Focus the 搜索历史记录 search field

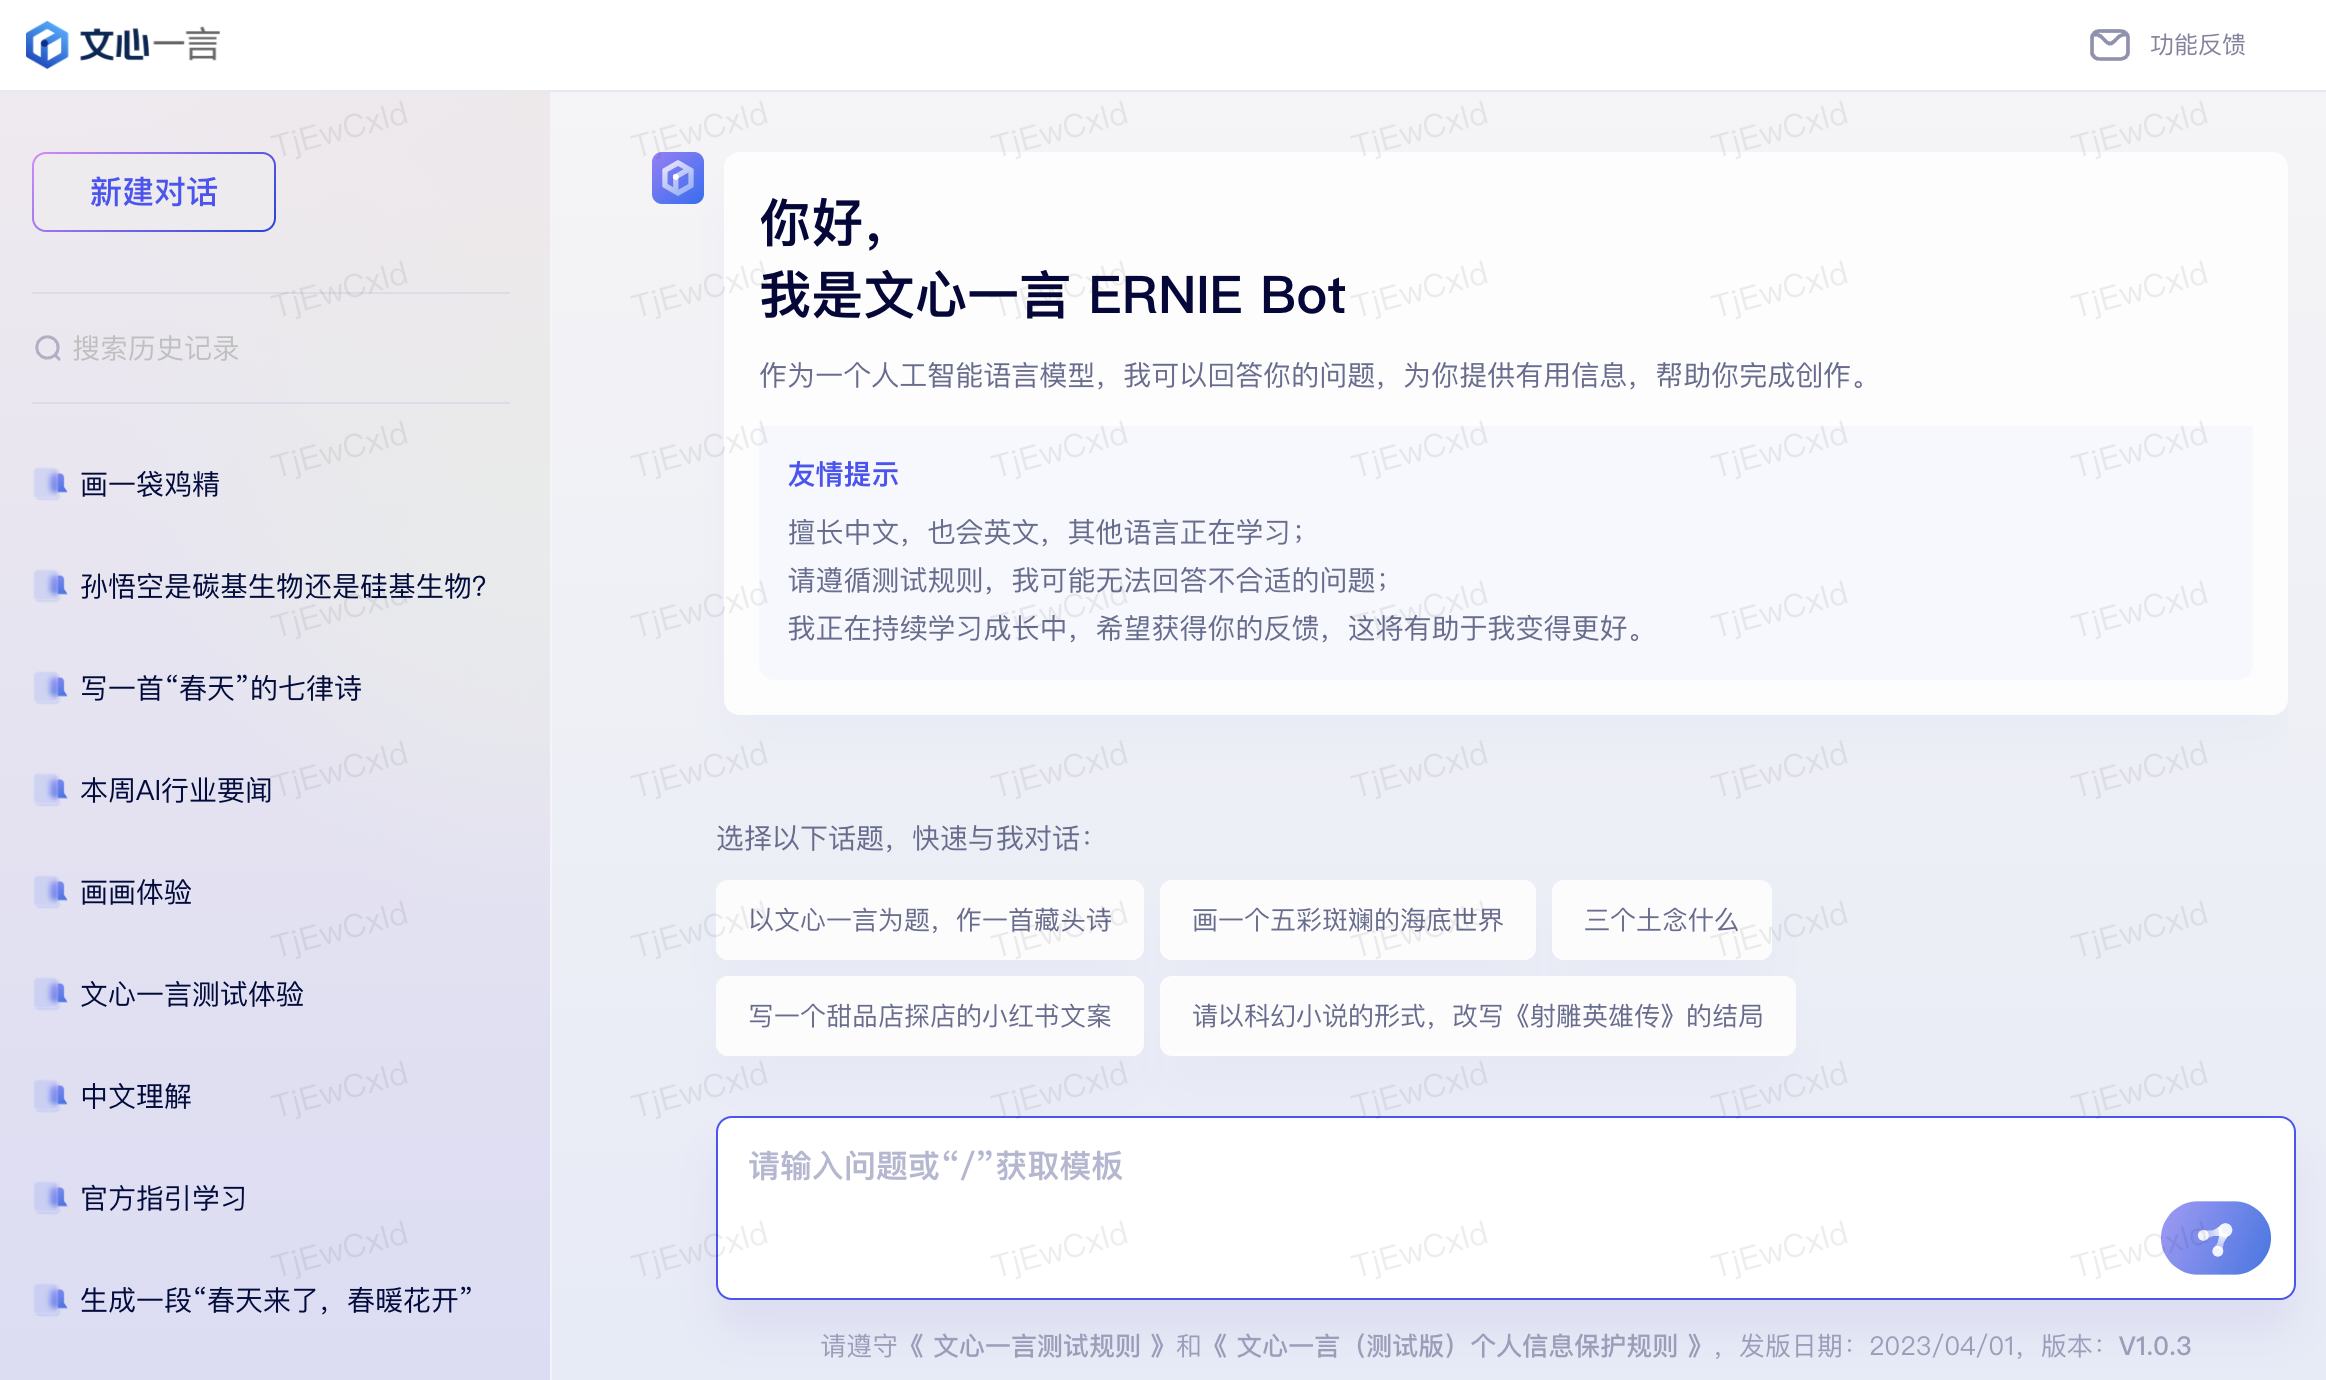click(x=270, y=348)
